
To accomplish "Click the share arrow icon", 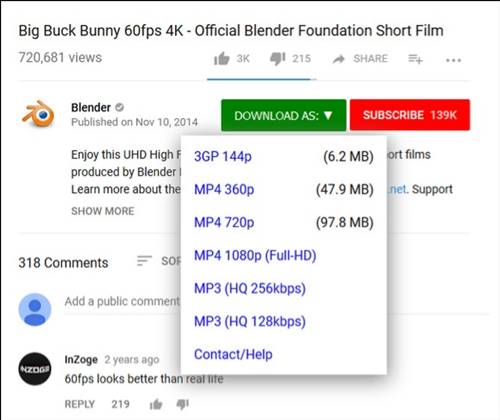I will pos(339,59).
